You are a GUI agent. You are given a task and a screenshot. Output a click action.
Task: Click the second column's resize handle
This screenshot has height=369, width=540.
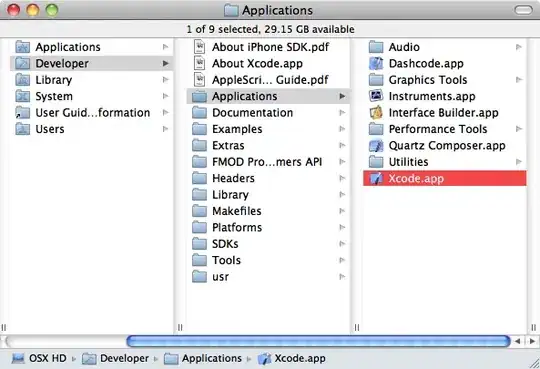[x=357, y=327]
